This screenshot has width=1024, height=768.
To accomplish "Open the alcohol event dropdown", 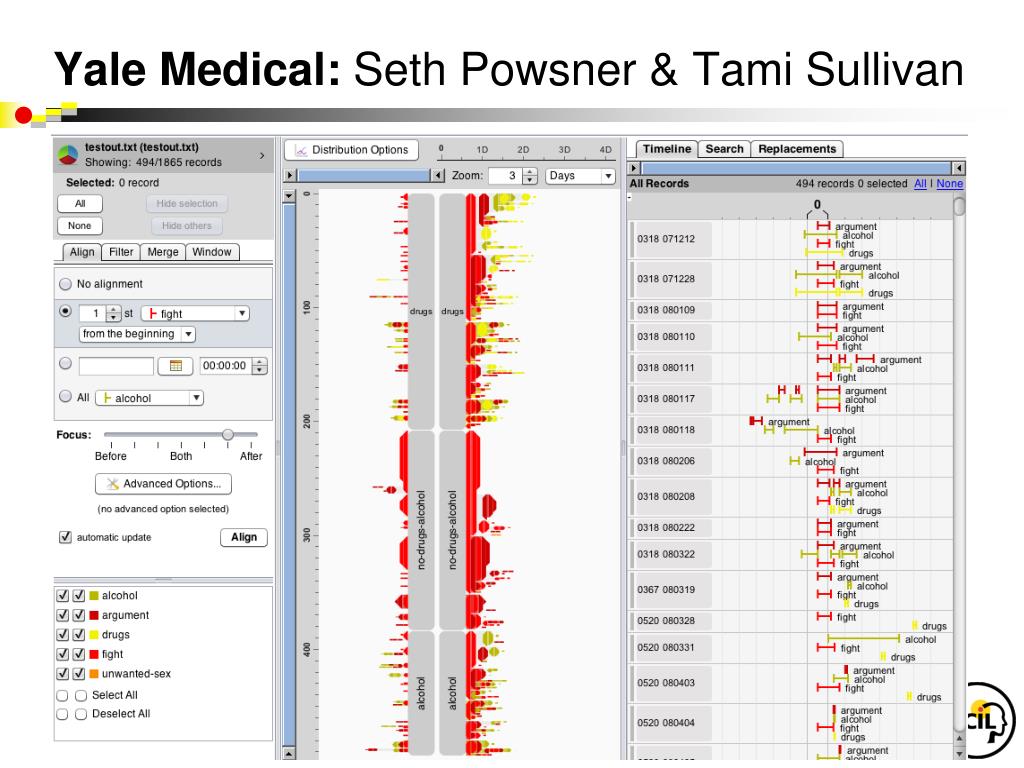I will (150, 398).
